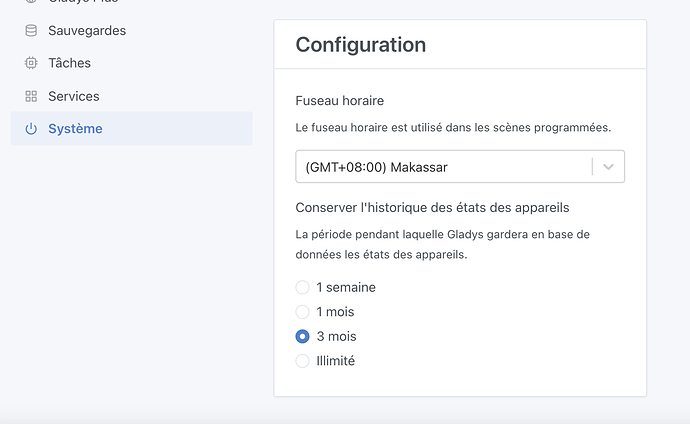Click the Configuration card heading

click(361, 44)
